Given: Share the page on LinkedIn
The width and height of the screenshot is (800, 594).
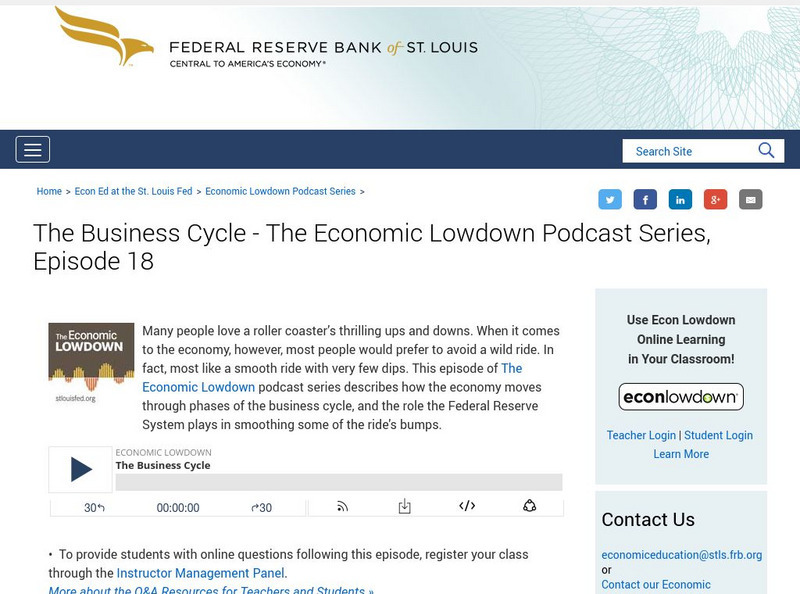Looking at the screenshot, I should point(680,198).
